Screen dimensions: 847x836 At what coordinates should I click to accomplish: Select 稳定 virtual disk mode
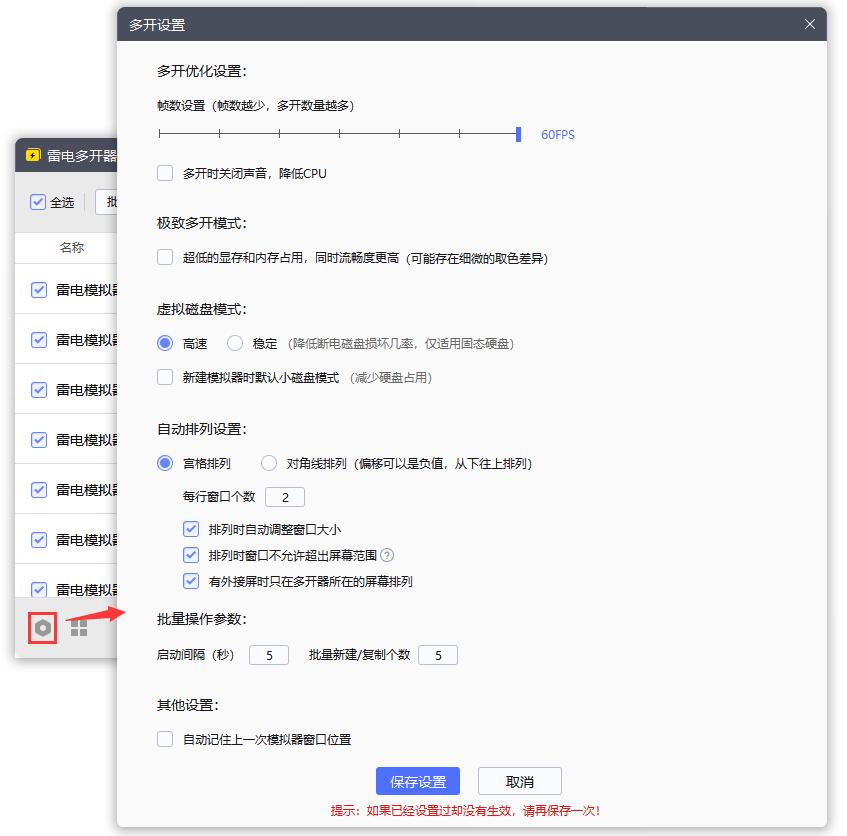(x=234, y=343)
